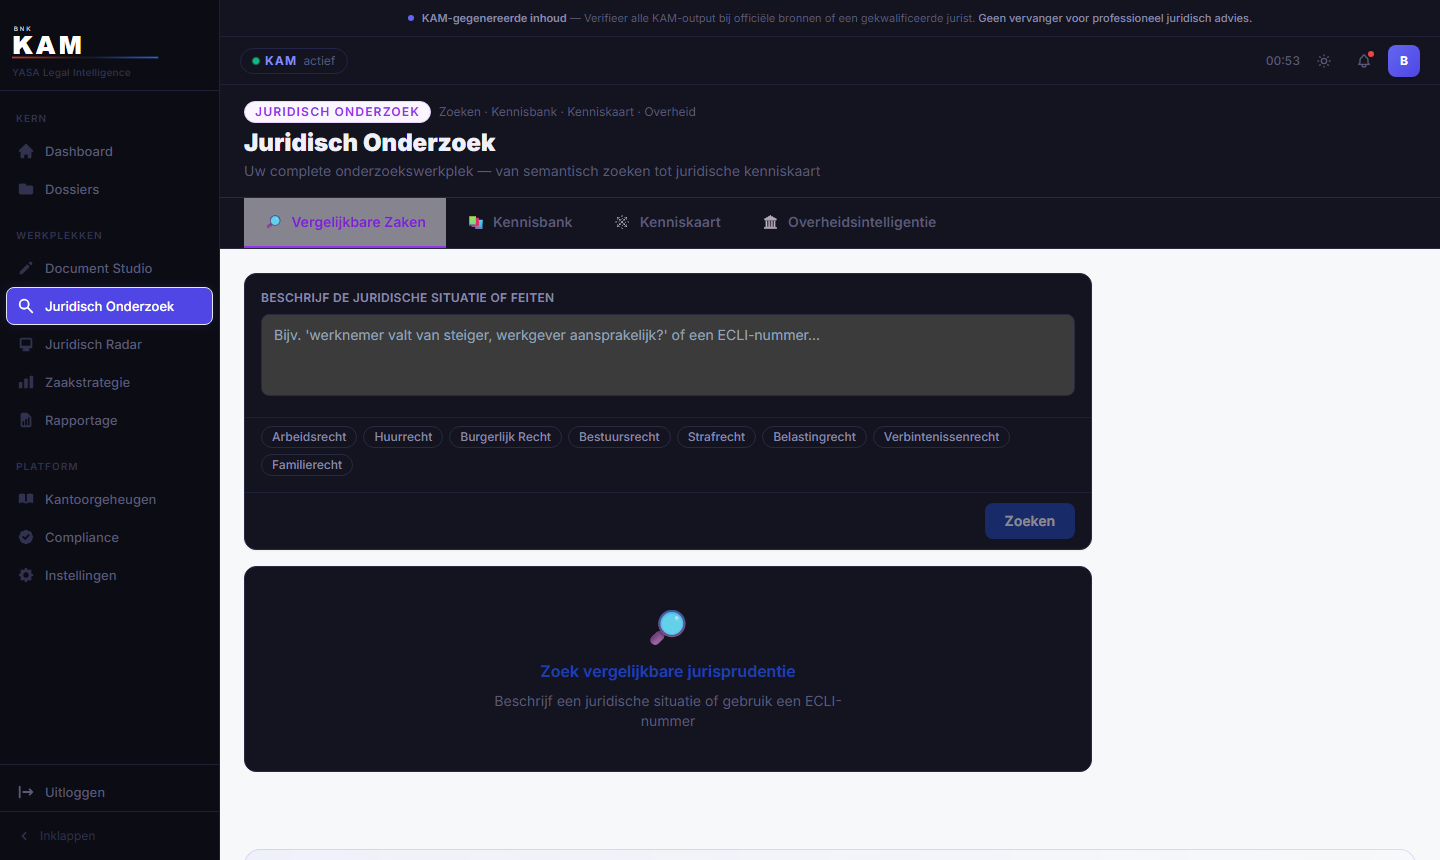Screen dimensions: 1440x860
Task: Click the KAM actief status badge
Action: click(x=294, y=61)
